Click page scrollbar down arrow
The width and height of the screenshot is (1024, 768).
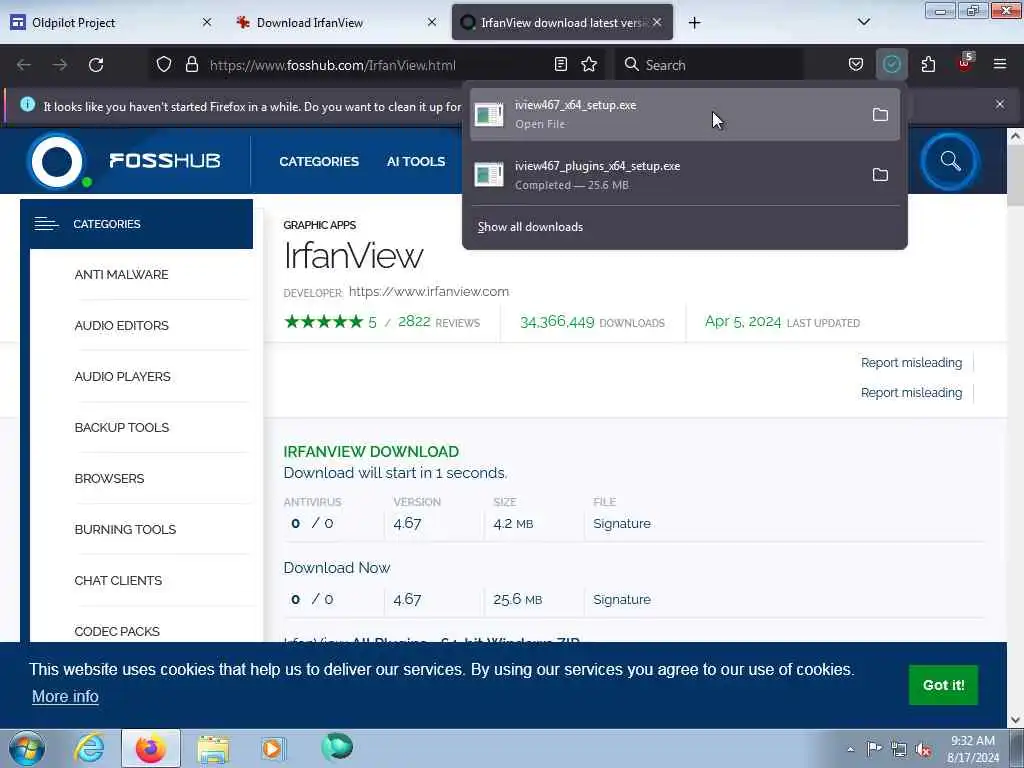click(x=1016, y=720)
